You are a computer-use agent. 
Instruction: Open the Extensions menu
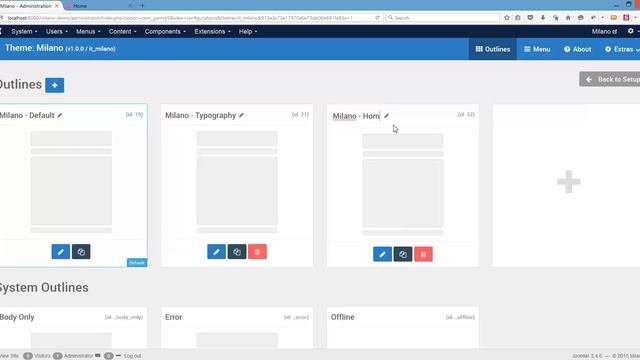212,31
